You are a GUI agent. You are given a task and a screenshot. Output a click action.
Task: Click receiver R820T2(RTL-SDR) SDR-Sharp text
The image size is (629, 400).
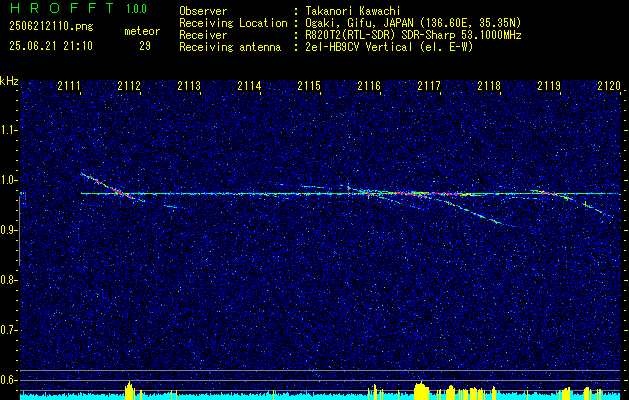coord(413,35)
